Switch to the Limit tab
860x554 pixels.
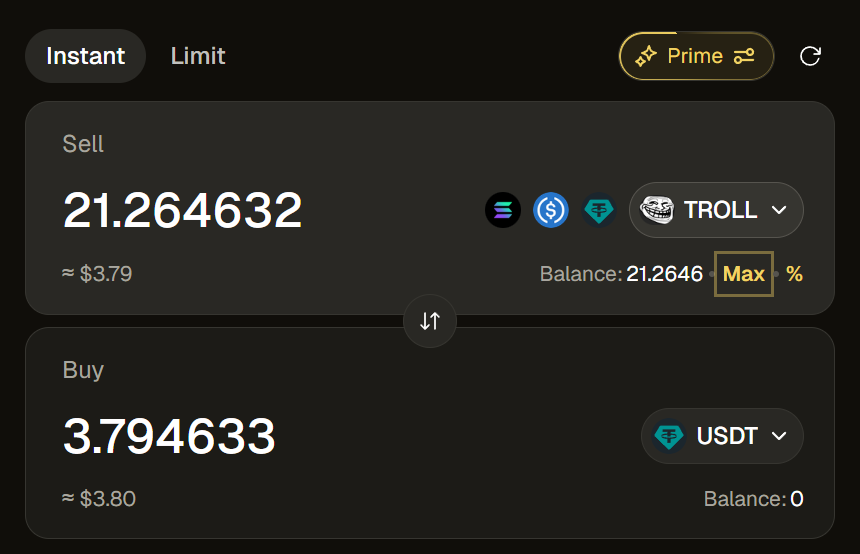click(198, 56)
